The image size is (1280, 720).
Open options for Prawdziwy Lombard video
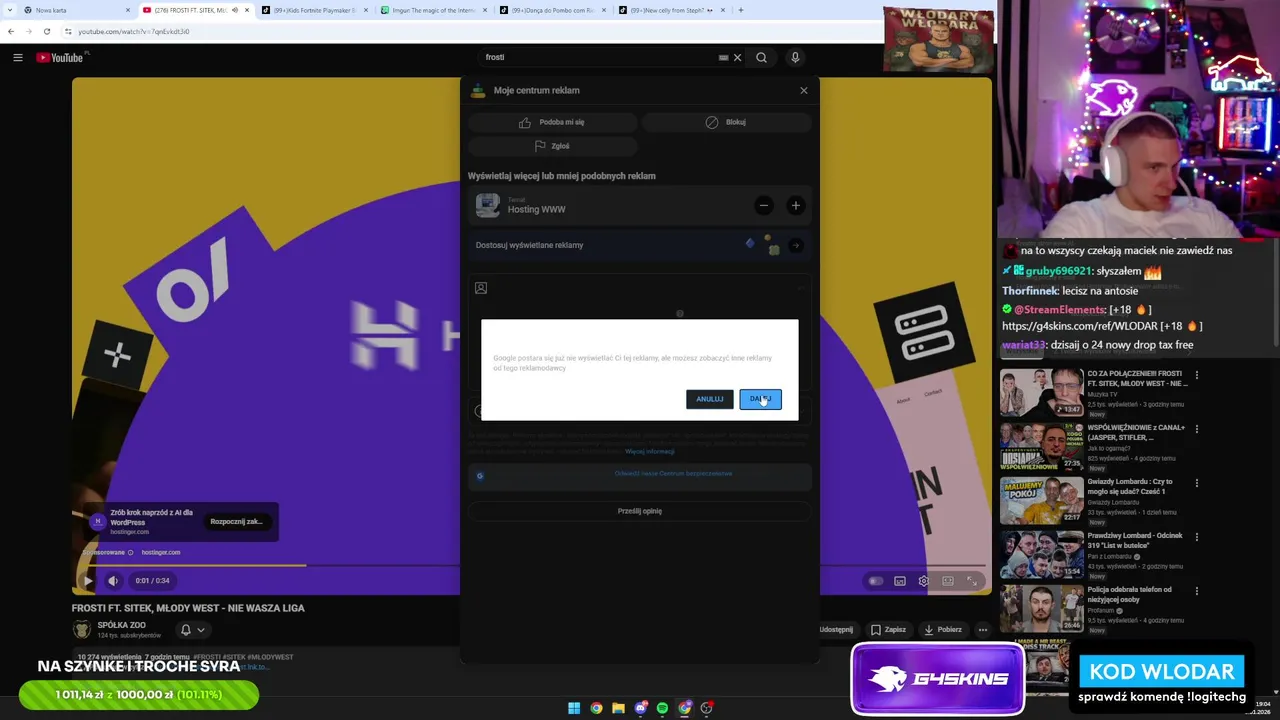pos(1197,538)
